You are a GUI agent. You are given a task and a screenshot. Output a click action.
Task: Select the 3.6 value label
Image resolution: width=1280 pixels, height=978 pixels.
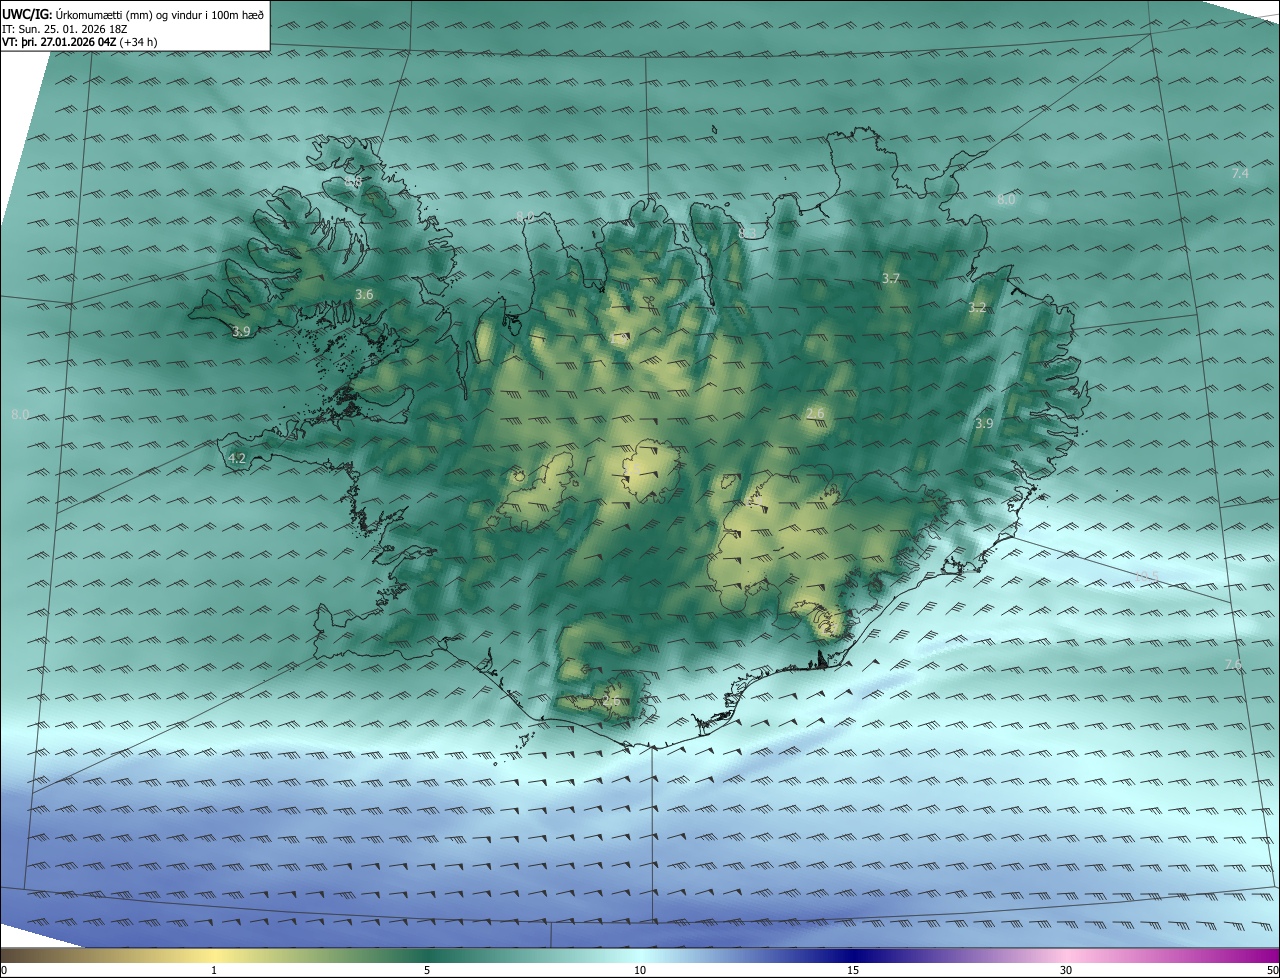click(364, 294)
